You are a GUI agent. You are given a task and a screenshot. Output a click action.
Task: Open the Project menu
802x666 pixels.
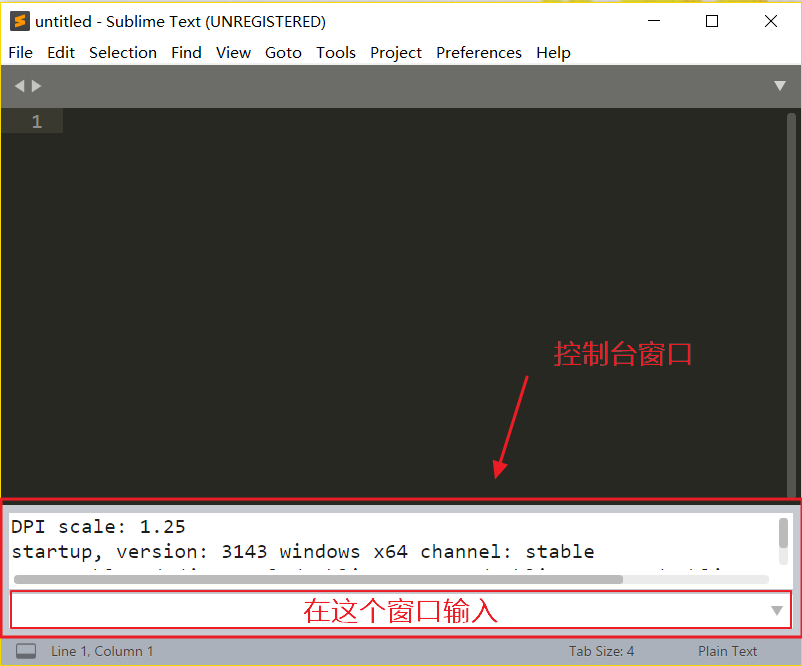396,53
